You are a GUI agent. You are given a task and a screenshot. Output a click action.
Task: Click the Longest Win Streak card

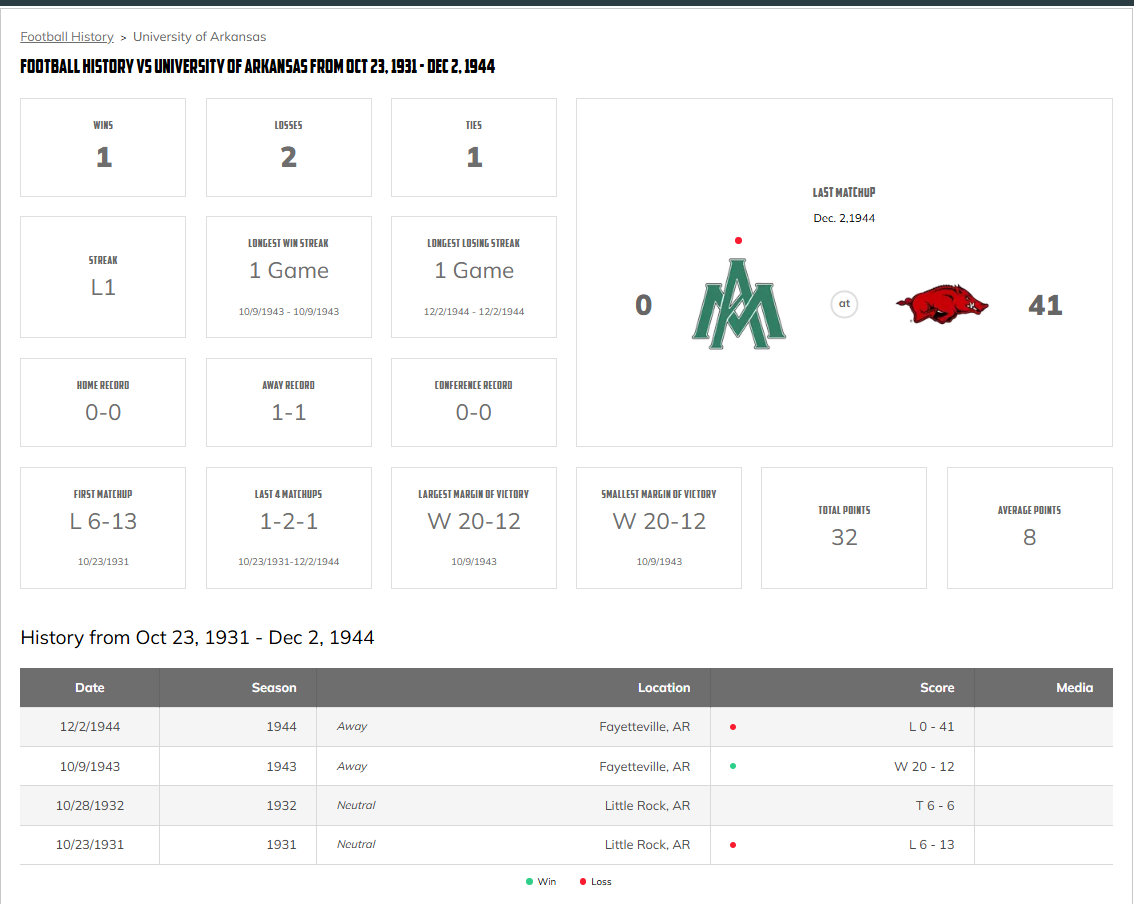pos(289,277)
